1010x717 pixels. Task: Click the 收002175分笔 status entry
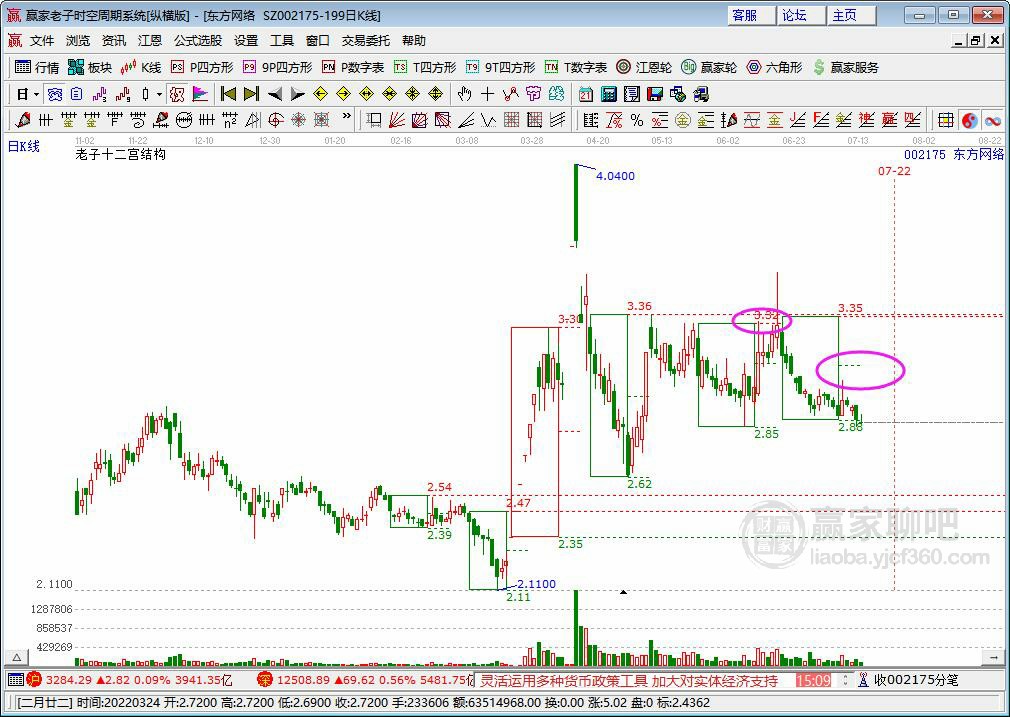[x=916, y=680]
